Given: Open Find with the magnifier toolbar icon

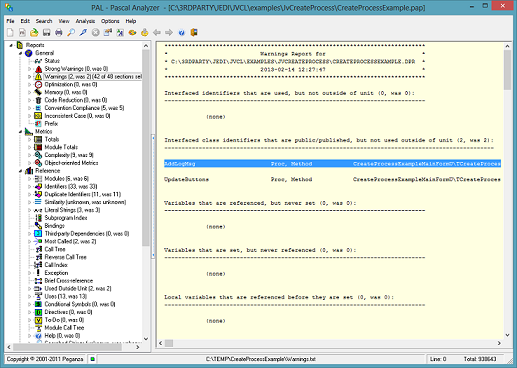Looking at the screenshot, I should pyautogui.click(x=71, y=32).
